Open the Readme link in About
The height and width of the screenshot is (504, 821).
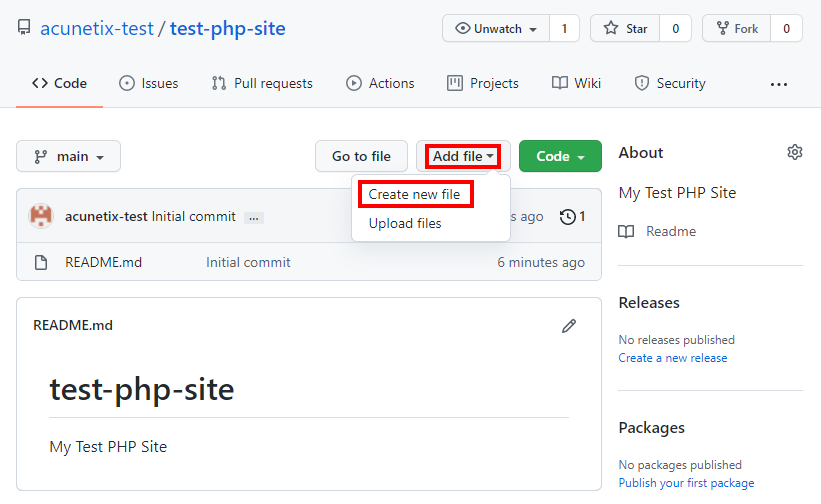pos(671,231)
